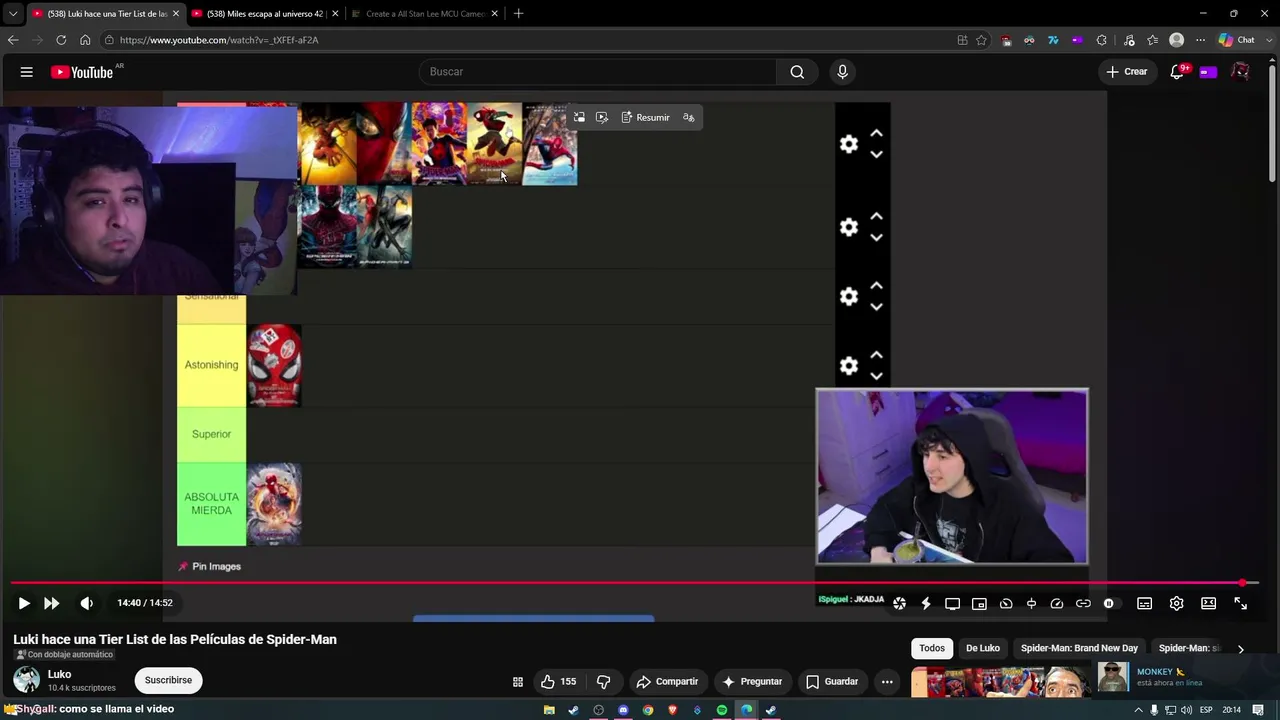1280x720 pixels.
Task: Show more filter chips with right arrow
Action: pyautogui.click(x=1241, y=649)
